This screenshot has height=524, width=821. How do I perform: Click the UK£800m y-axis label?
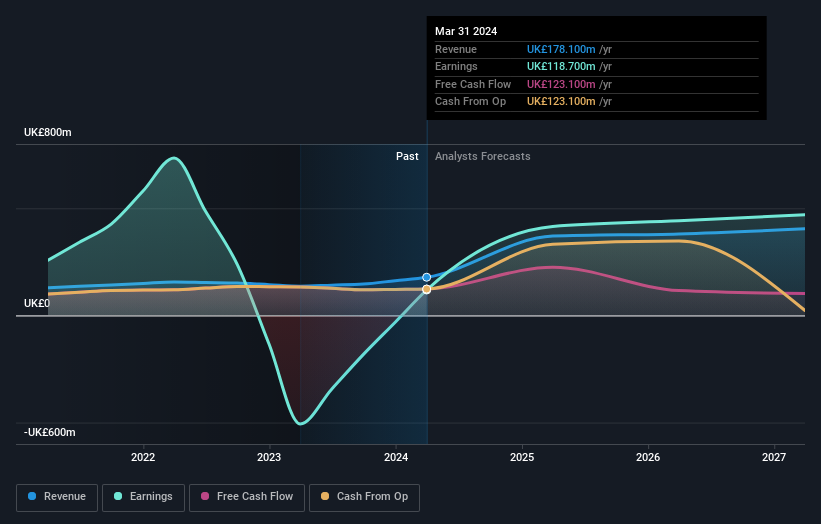coord(48,132)
